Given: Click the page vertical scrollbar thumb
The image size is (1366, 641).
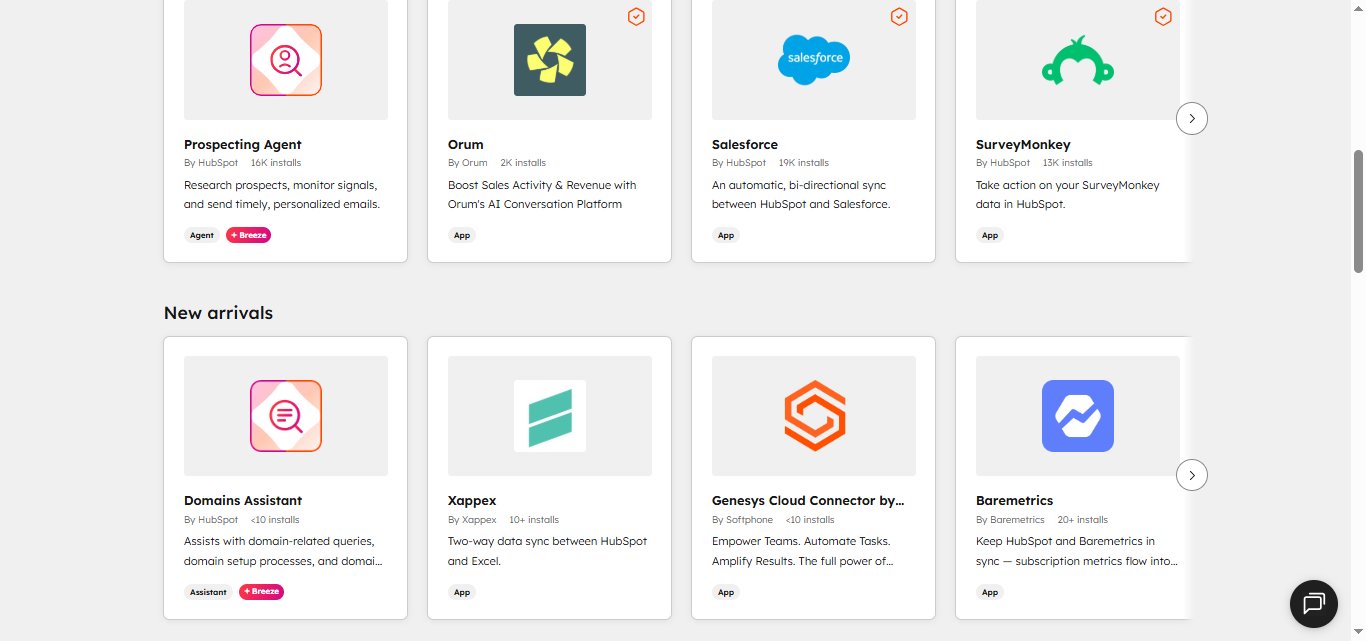Looking at the screenshot, I should (x=1358, y=211).
